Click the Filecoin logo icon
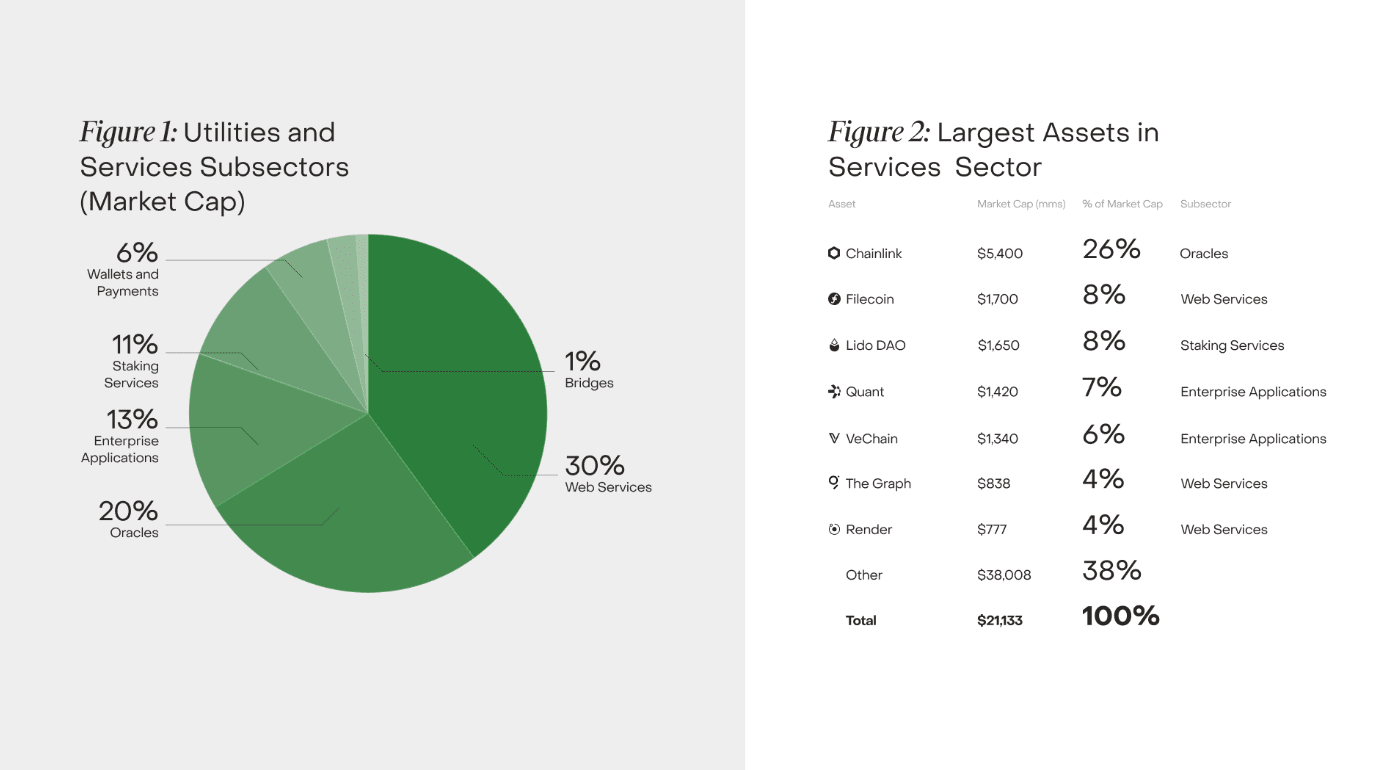This screenshot has width=1400, height=770. pos(834,299)
